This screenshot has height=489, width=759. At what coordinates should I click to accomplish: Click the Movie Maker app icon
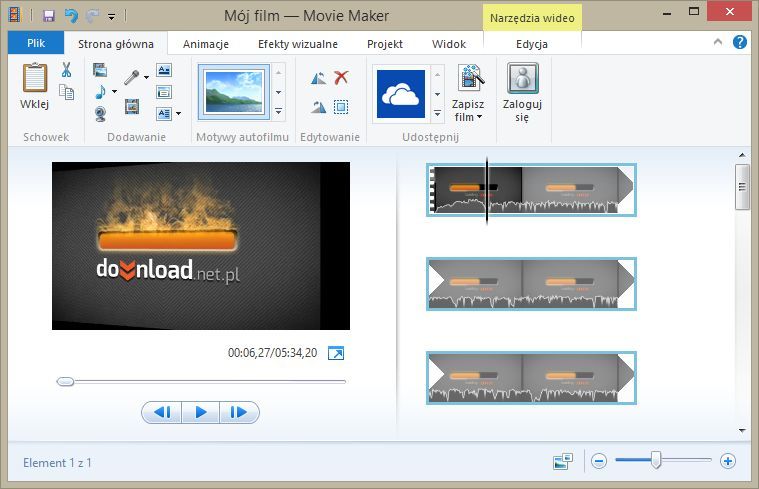pyautogui.click(x=15, y=15)
